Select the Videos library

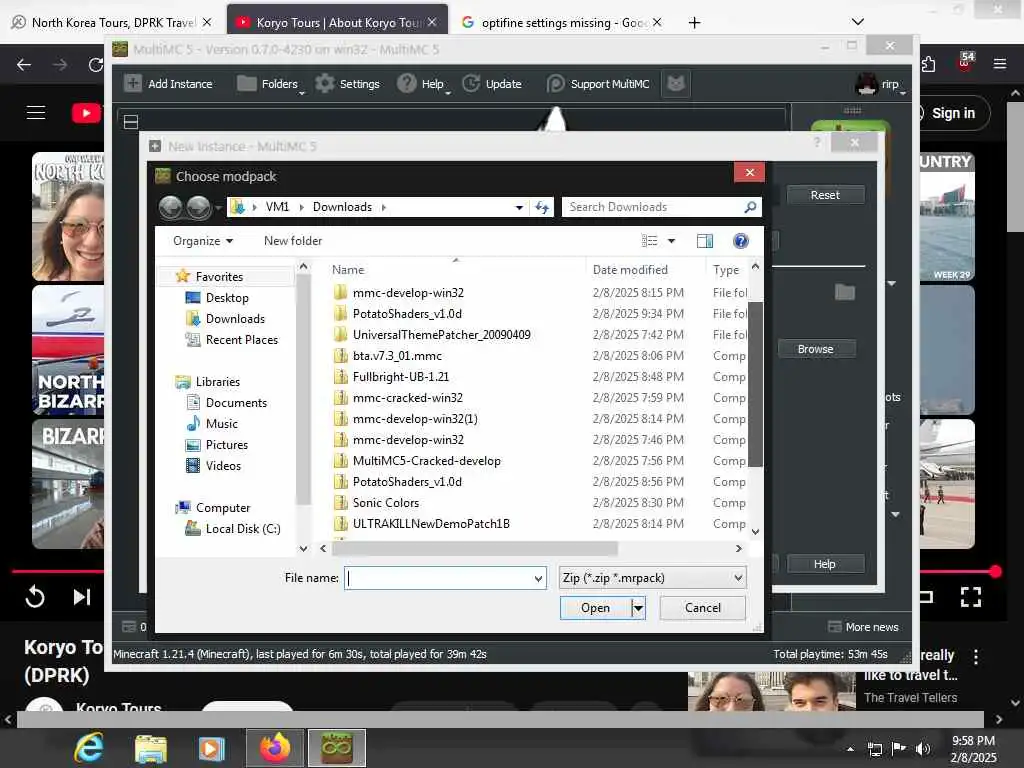point(223,466)
